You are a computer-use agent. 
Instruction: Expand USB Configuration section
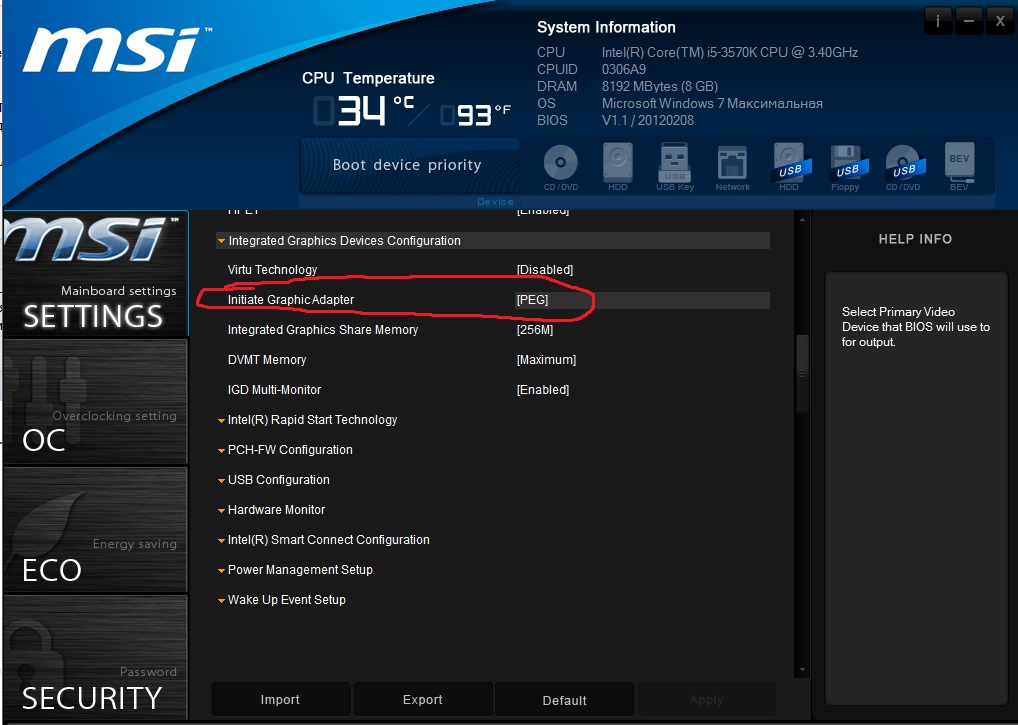[x=274, y=480]
